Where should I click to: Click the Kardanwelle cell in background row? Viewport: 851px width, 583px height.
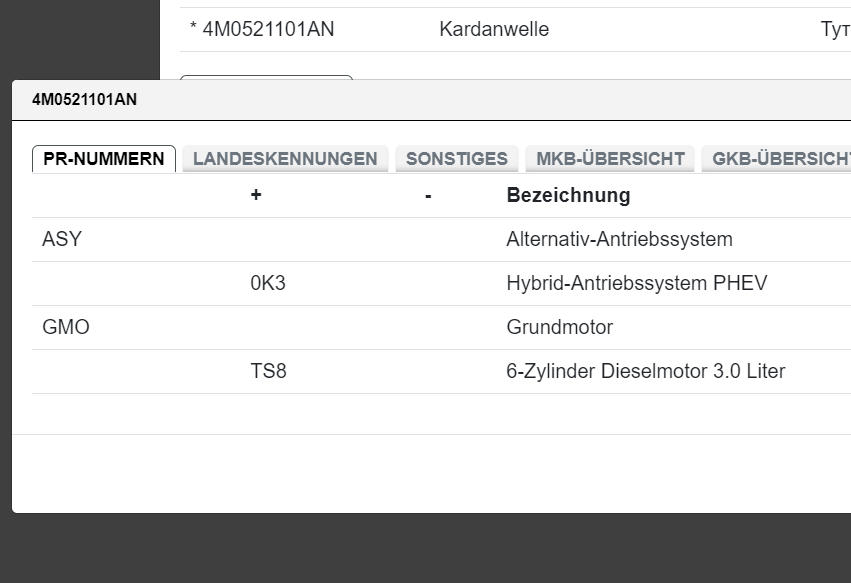coord(494,30)
